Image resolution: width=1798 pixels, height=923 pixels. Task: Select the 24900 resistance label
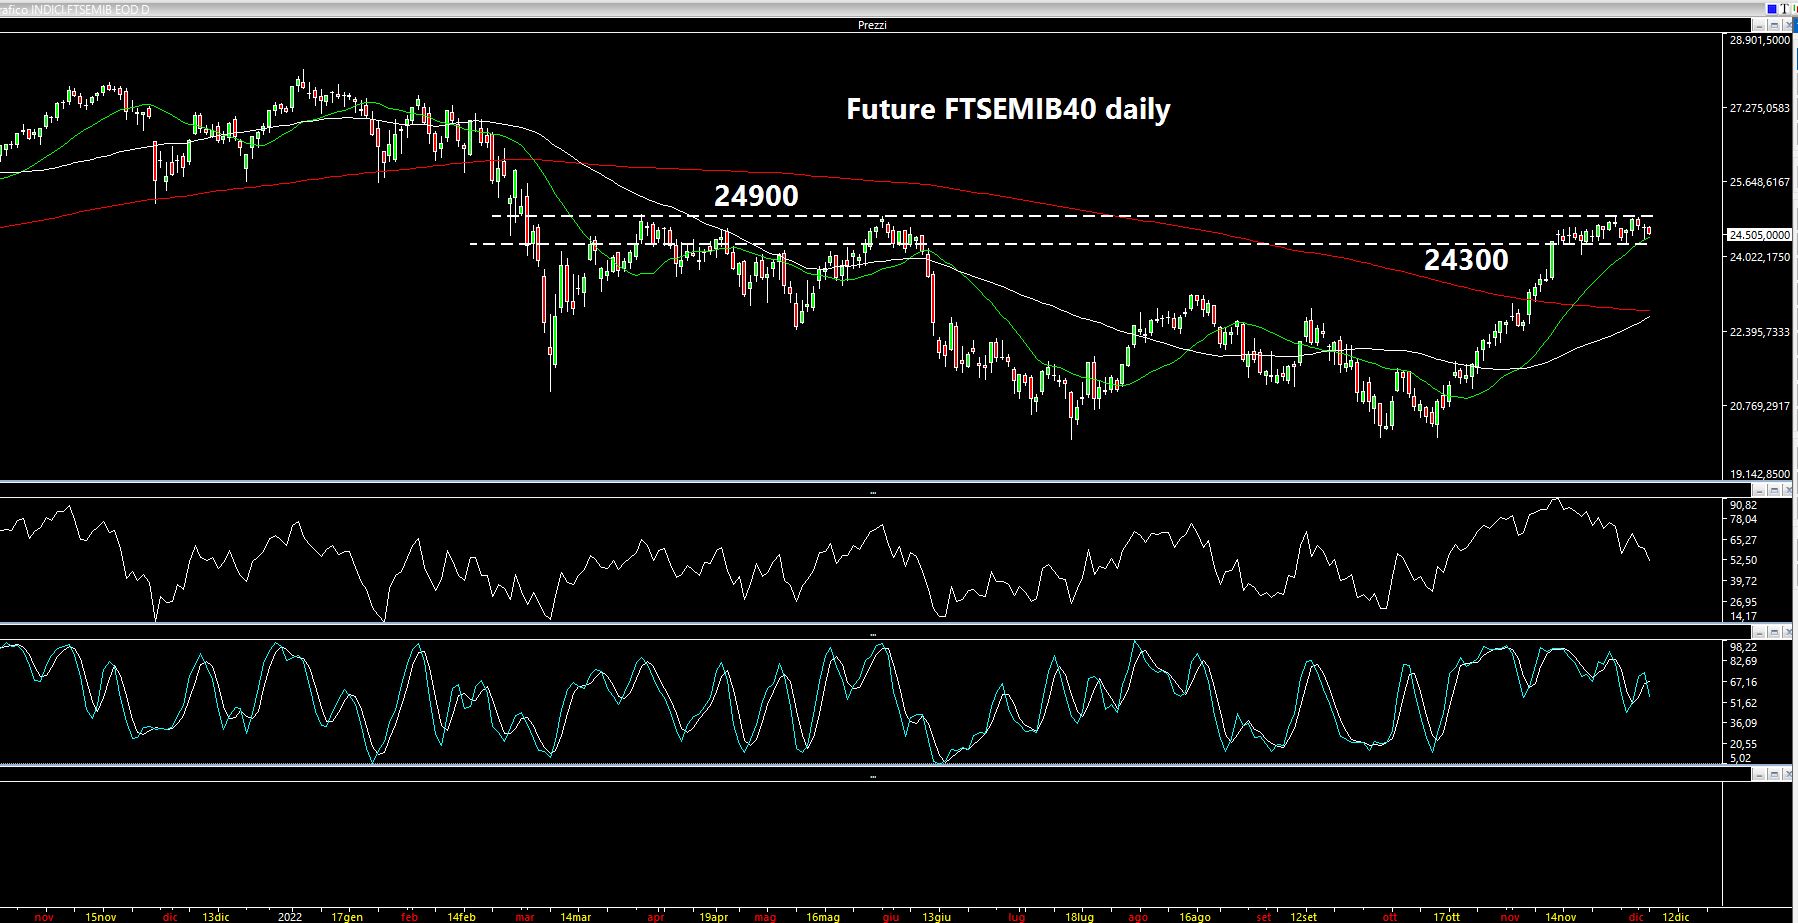click(756, 196)
